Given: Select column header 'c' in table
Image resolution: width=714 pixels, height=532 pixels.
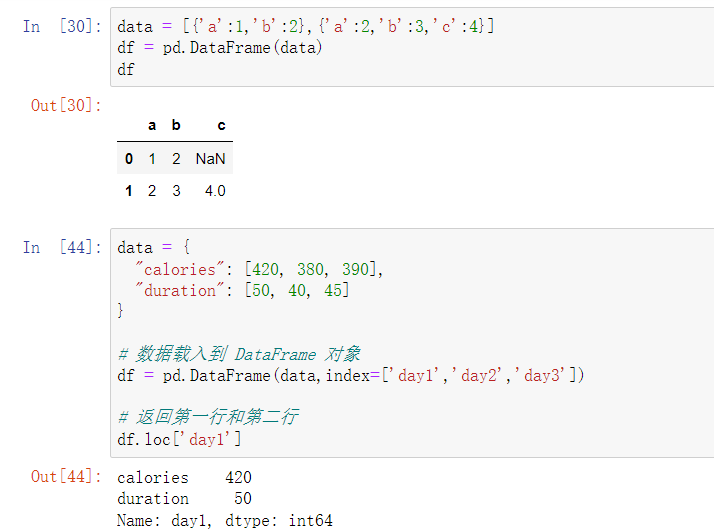Looking at the screenshot, I should (x=221, y=125).
